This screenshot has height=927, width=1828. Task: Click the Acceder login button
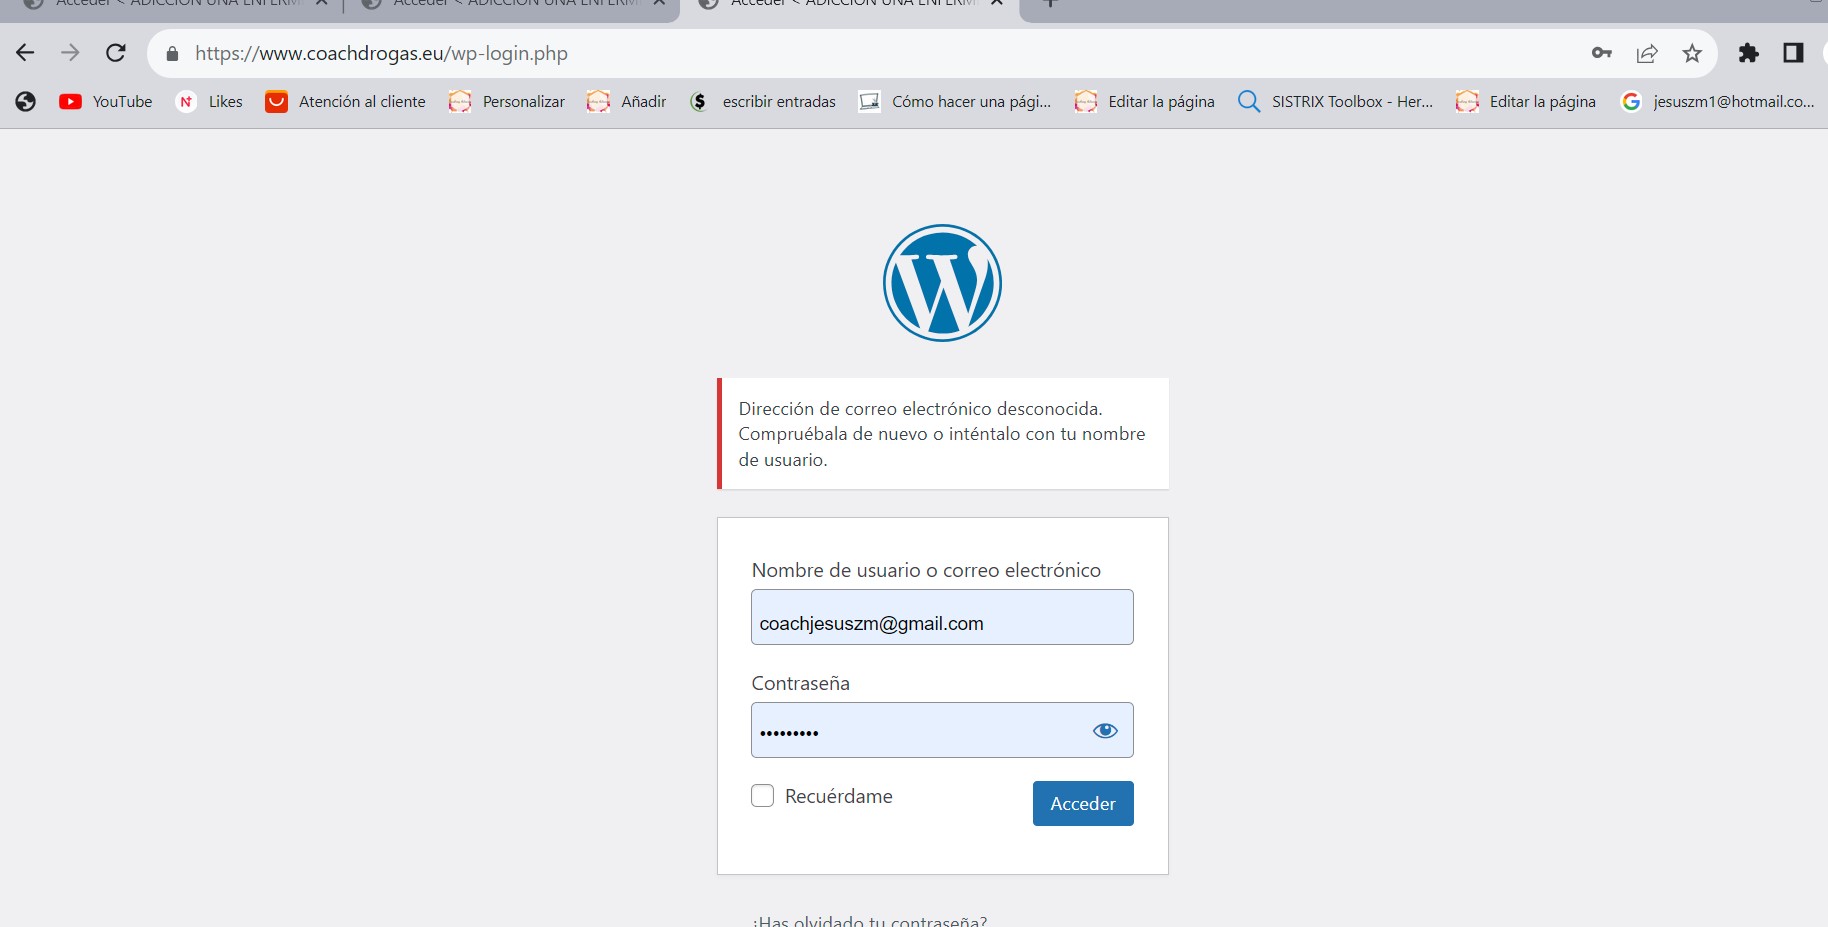pos(1083,803)
